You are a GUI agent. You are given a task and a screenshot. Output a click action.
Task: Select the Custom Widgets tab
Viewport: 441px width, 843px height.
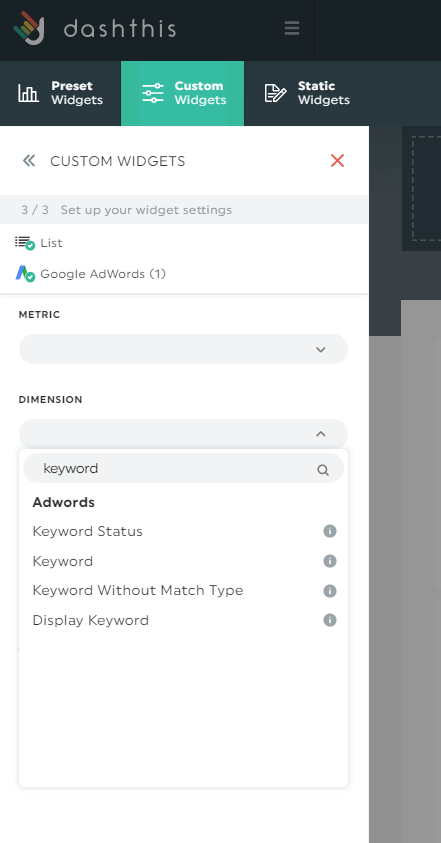coord(183,93)
